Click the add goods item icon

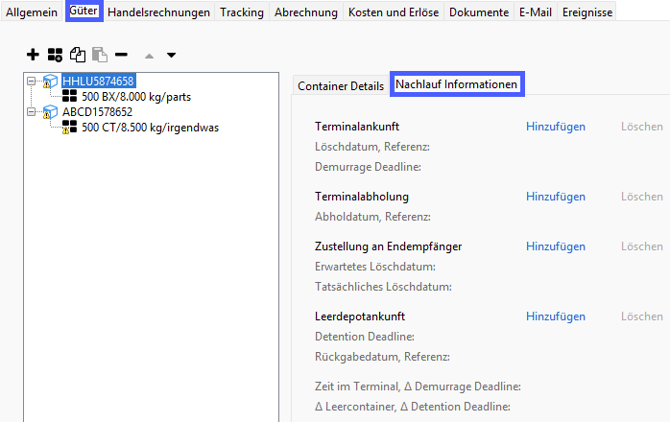[x=55, y=55]
